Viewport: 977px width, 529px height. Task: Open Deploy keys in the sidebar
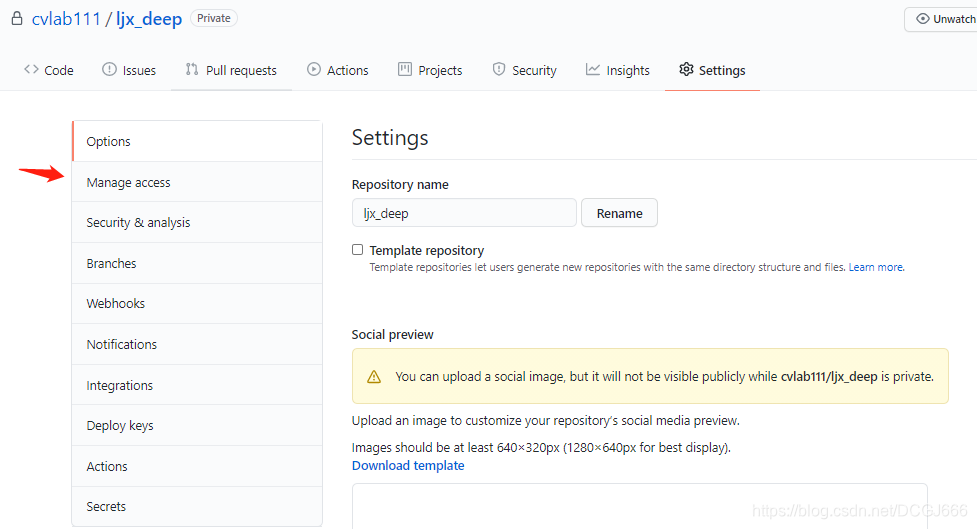pyautogui.click(x=120, y=426)
